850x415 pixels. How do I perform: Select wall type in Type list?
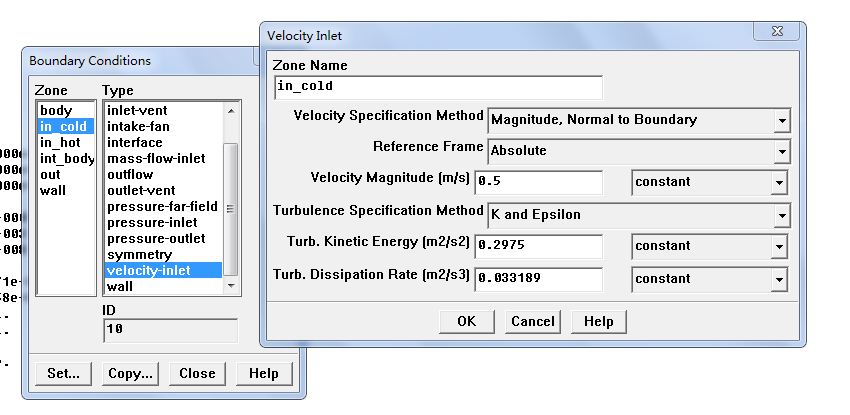120,286
